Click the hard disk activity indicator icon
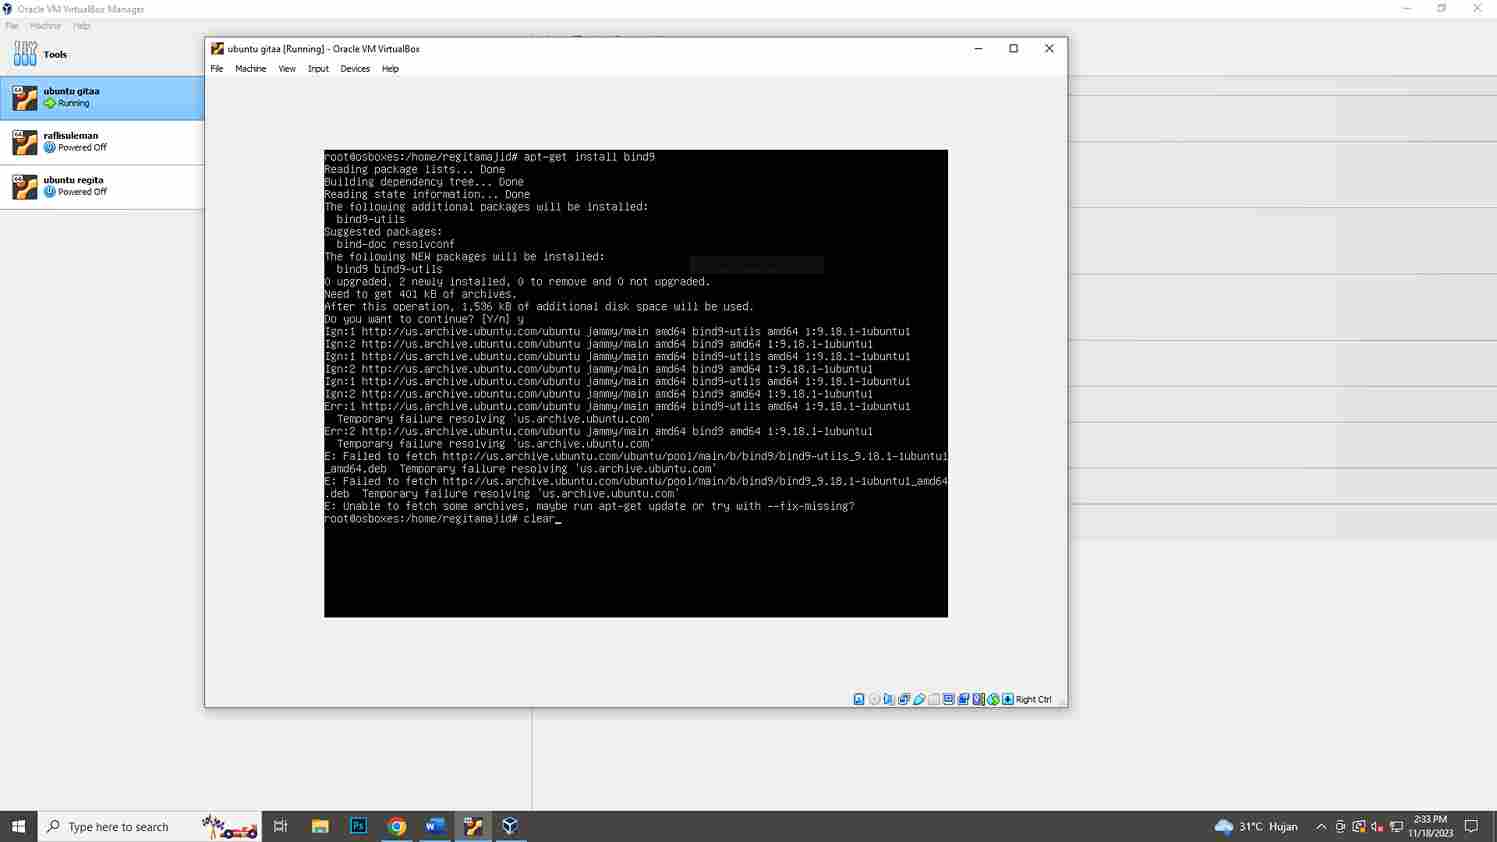This screenshot has width=1497, height=842. 859,699
